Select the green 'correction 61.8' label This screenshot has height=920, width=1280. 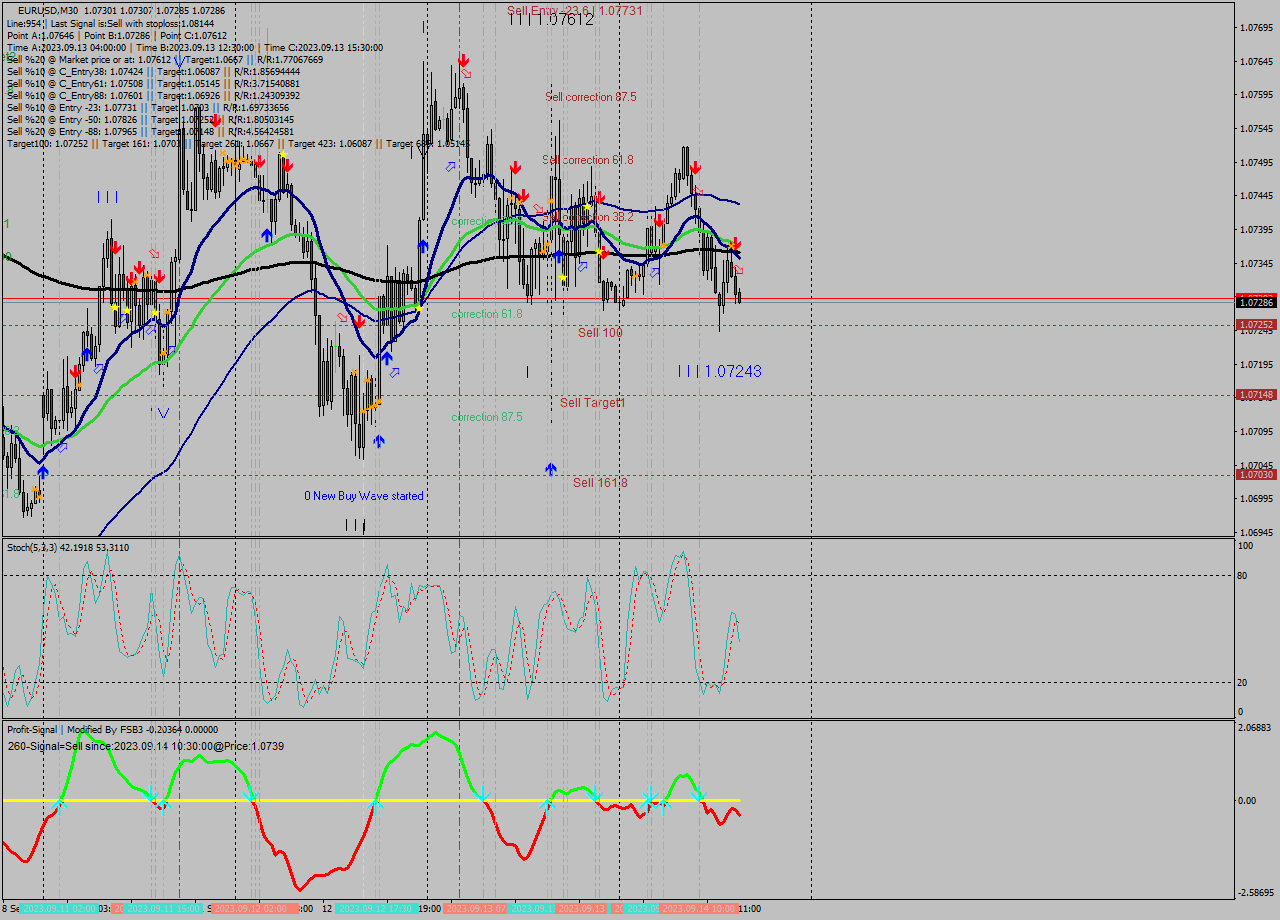487,314
